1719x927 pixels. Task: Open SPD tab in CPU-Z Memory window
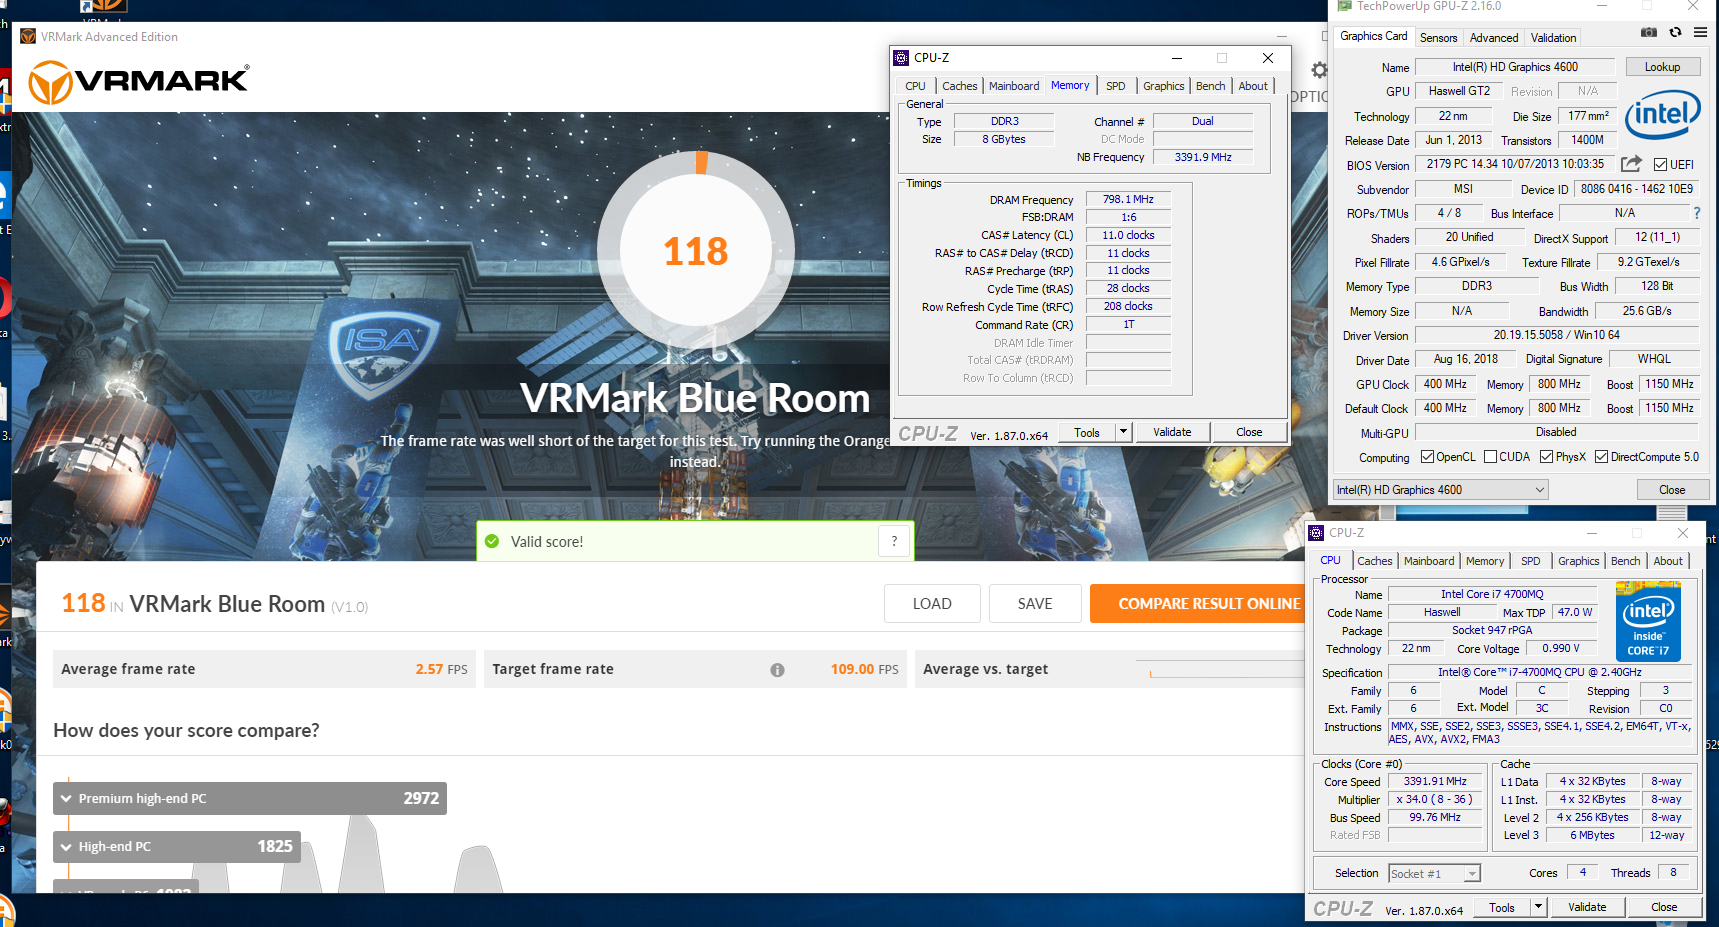(x=1116, y=86)
